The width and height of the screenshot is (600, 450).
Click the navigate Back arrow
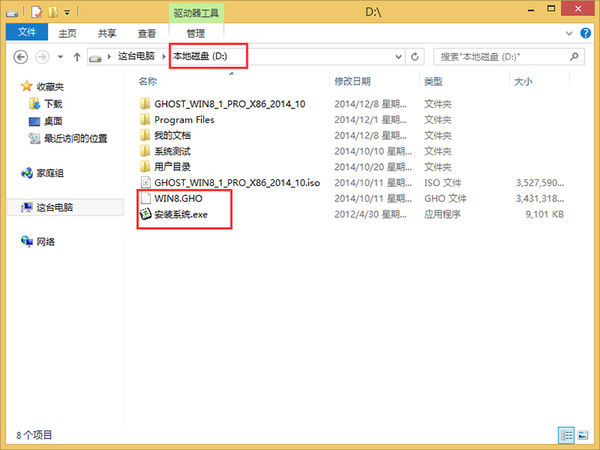click(22, 56)
